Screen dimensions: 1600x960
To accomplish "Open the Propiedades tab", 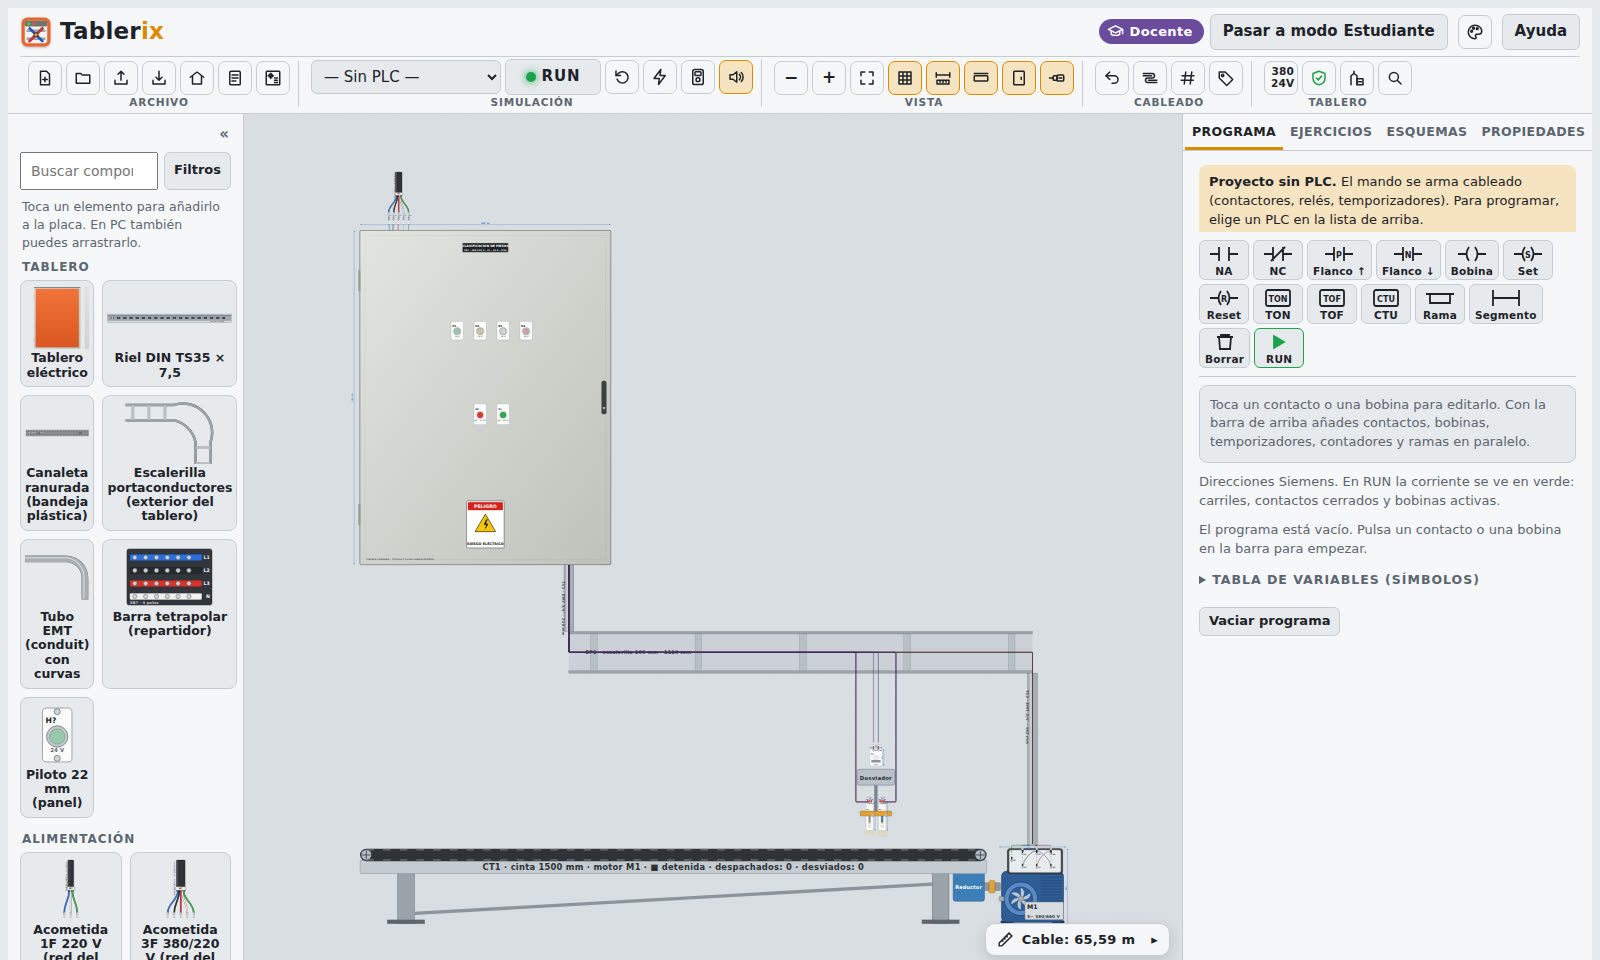I will 1533,132.
